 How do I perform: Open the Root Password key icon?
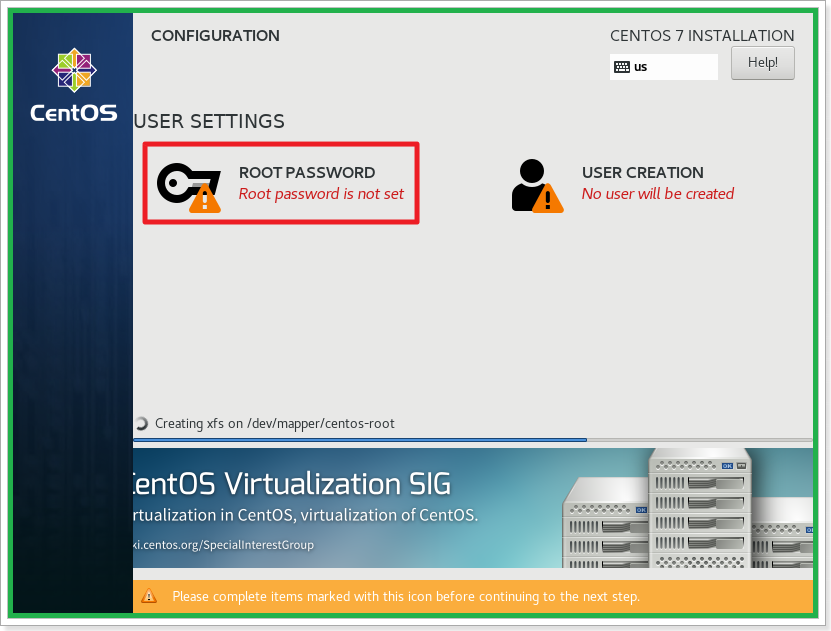pyautogui.click(x=189, y=188)
